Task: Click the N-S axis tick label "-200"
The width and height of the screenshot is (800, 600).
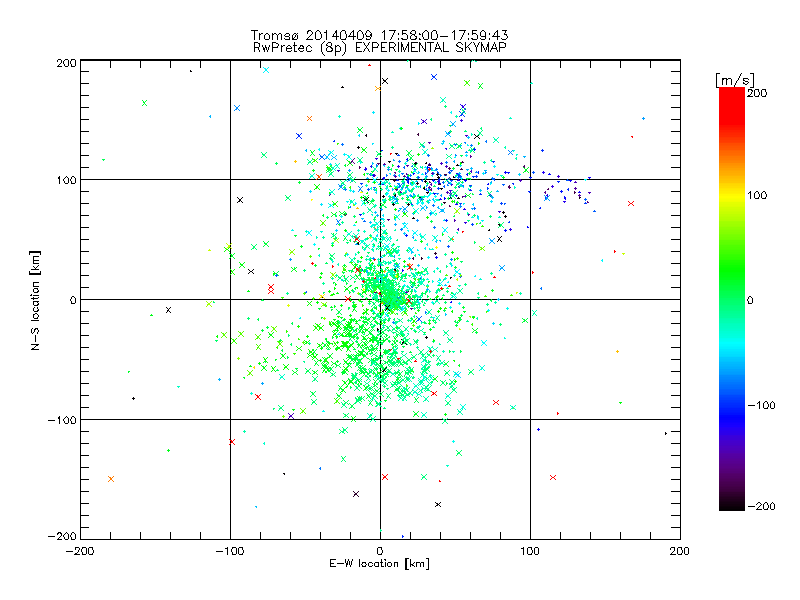Action: coord(62,536)
